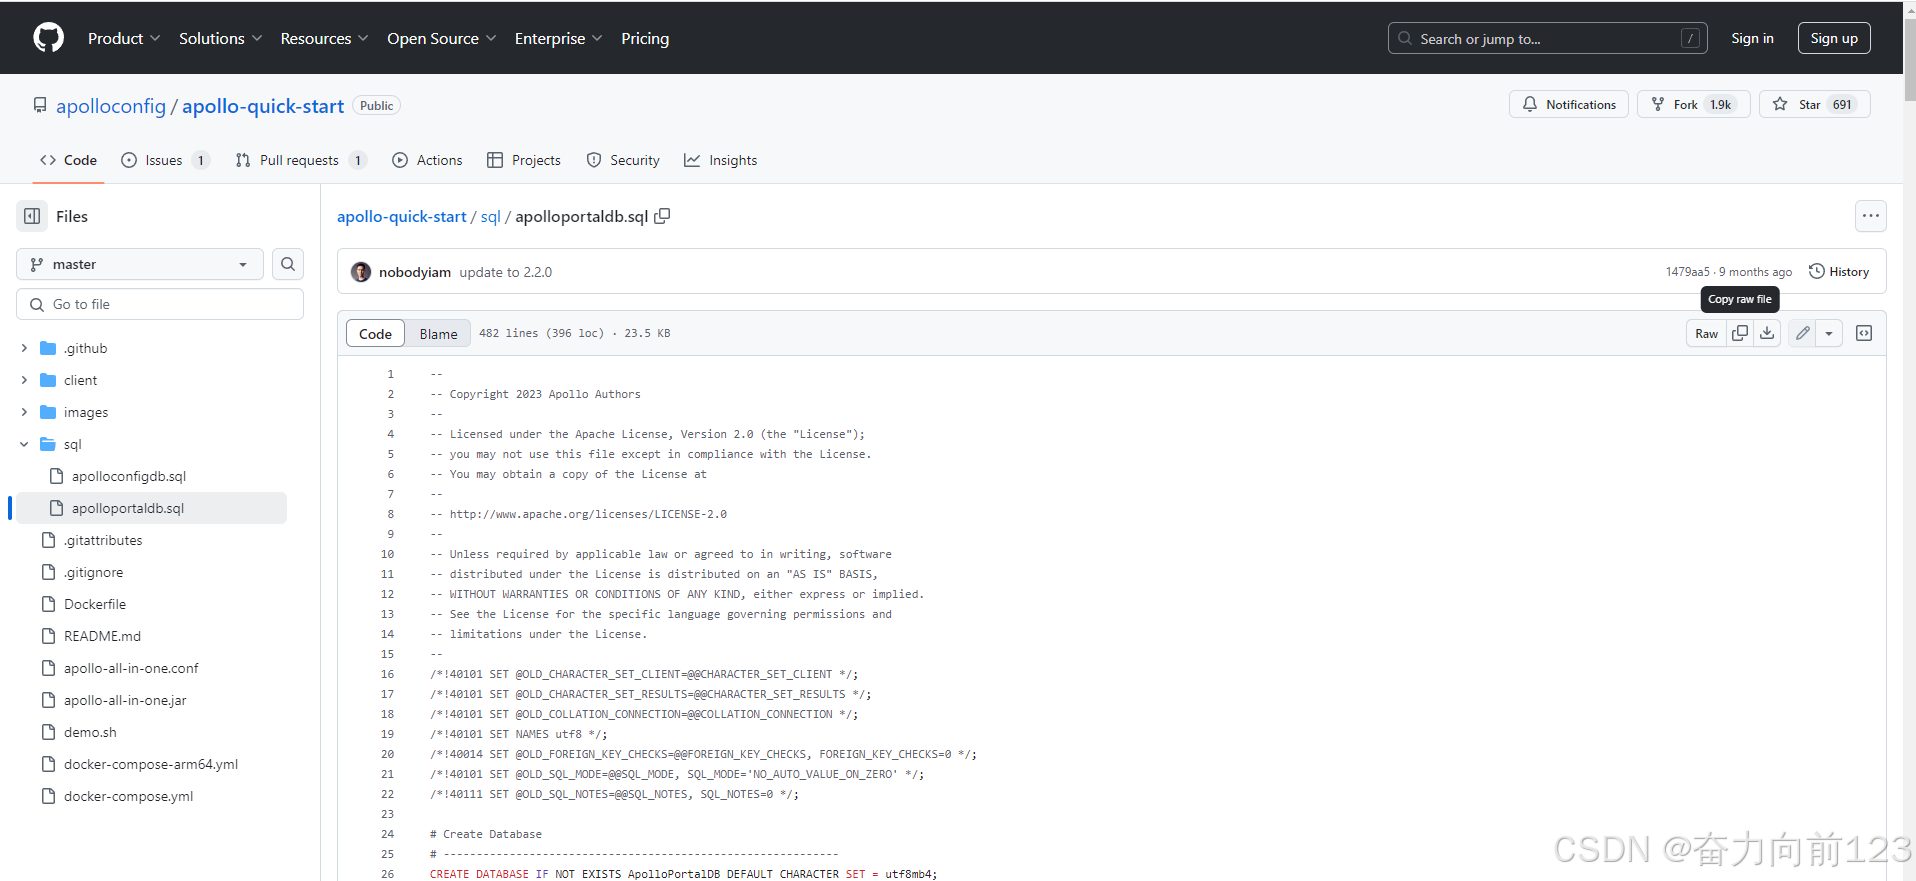Open the Projects tab

click(x=524, y=160)
